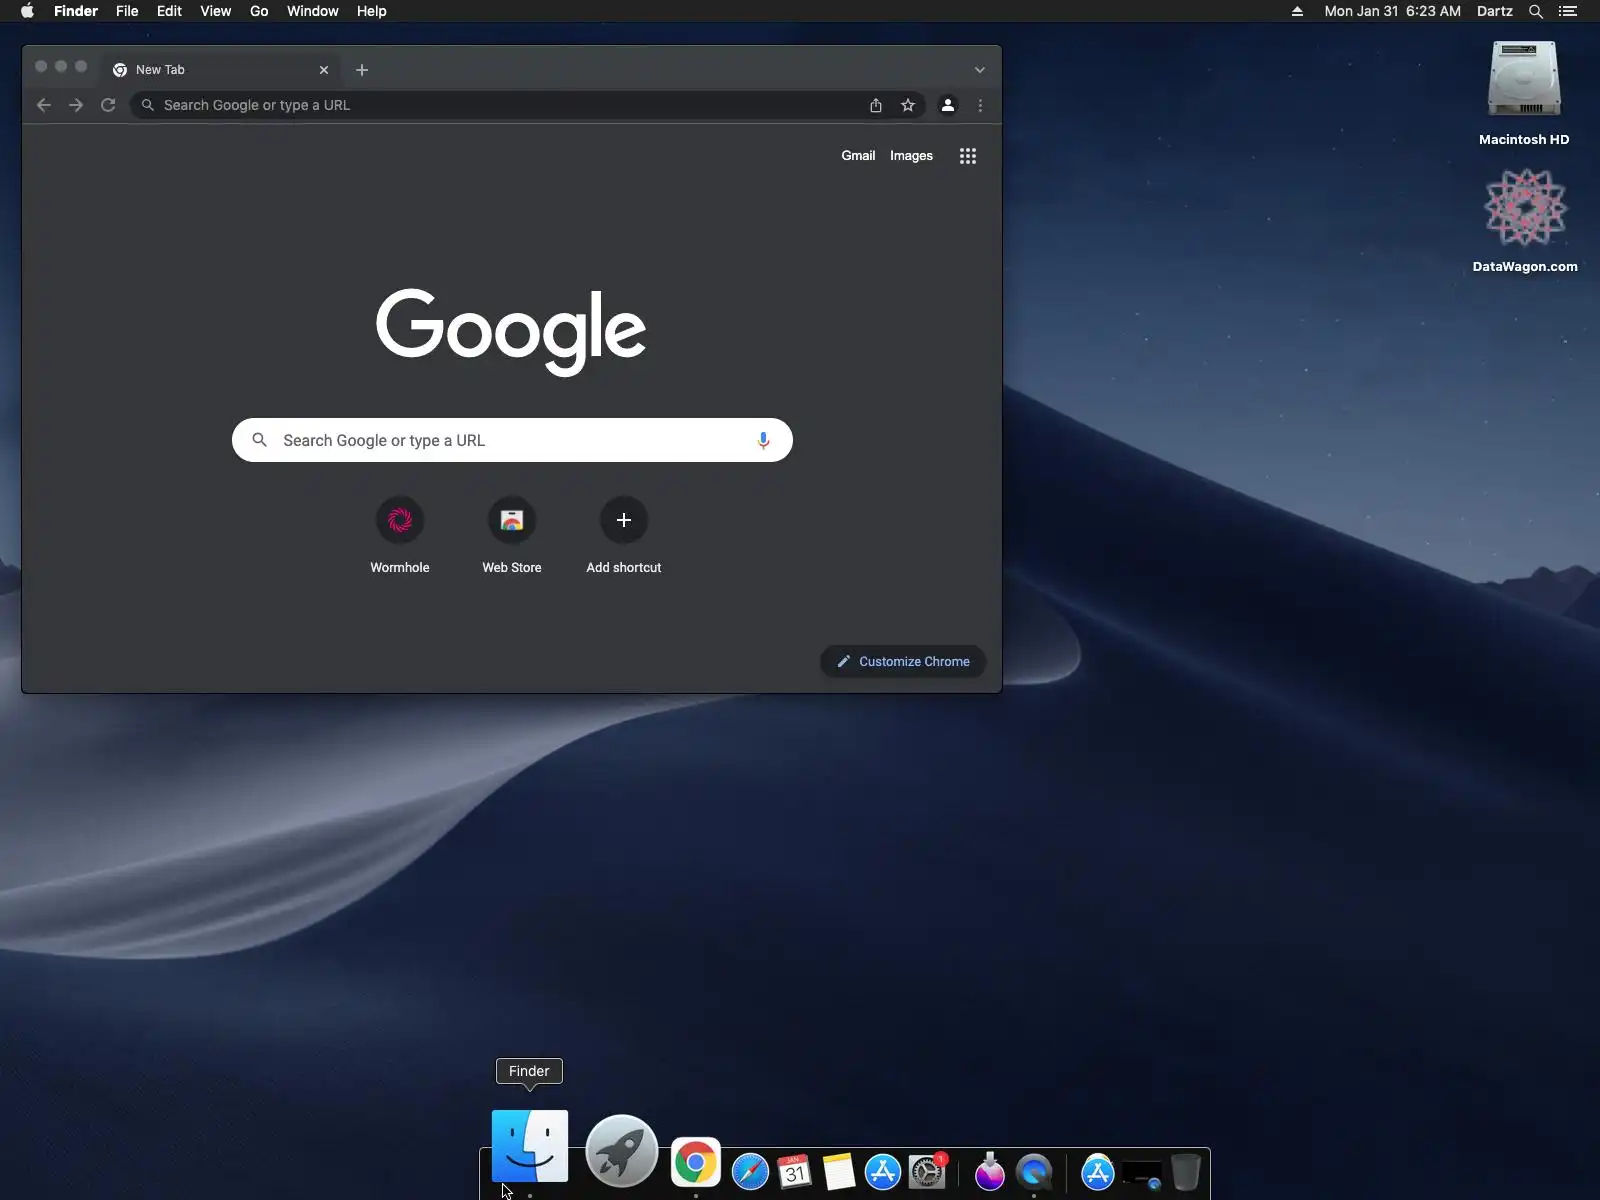Screen dimensions: 1600x1200
Task: Bookmark this tab with the star icon
Action: (908, 105)
